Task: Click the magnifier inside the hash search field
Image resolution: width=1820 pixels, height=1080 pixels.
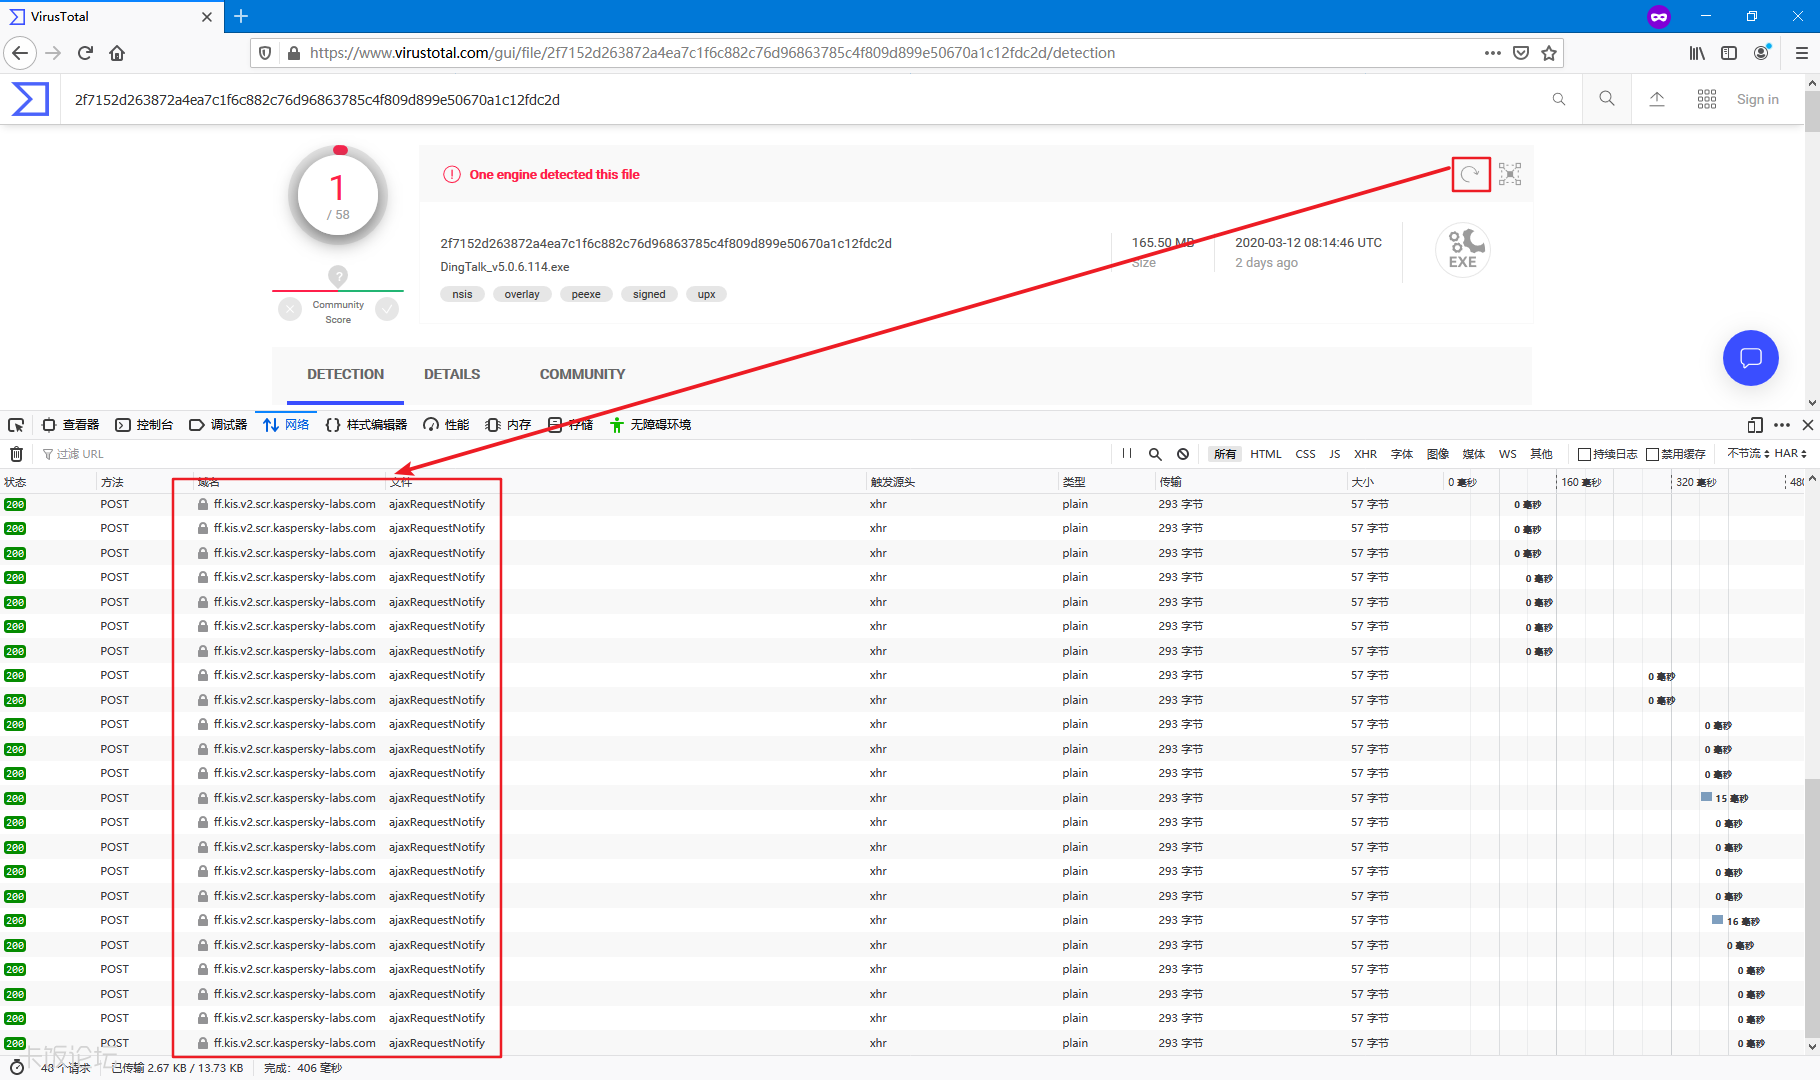Action: coord(1559,99)
